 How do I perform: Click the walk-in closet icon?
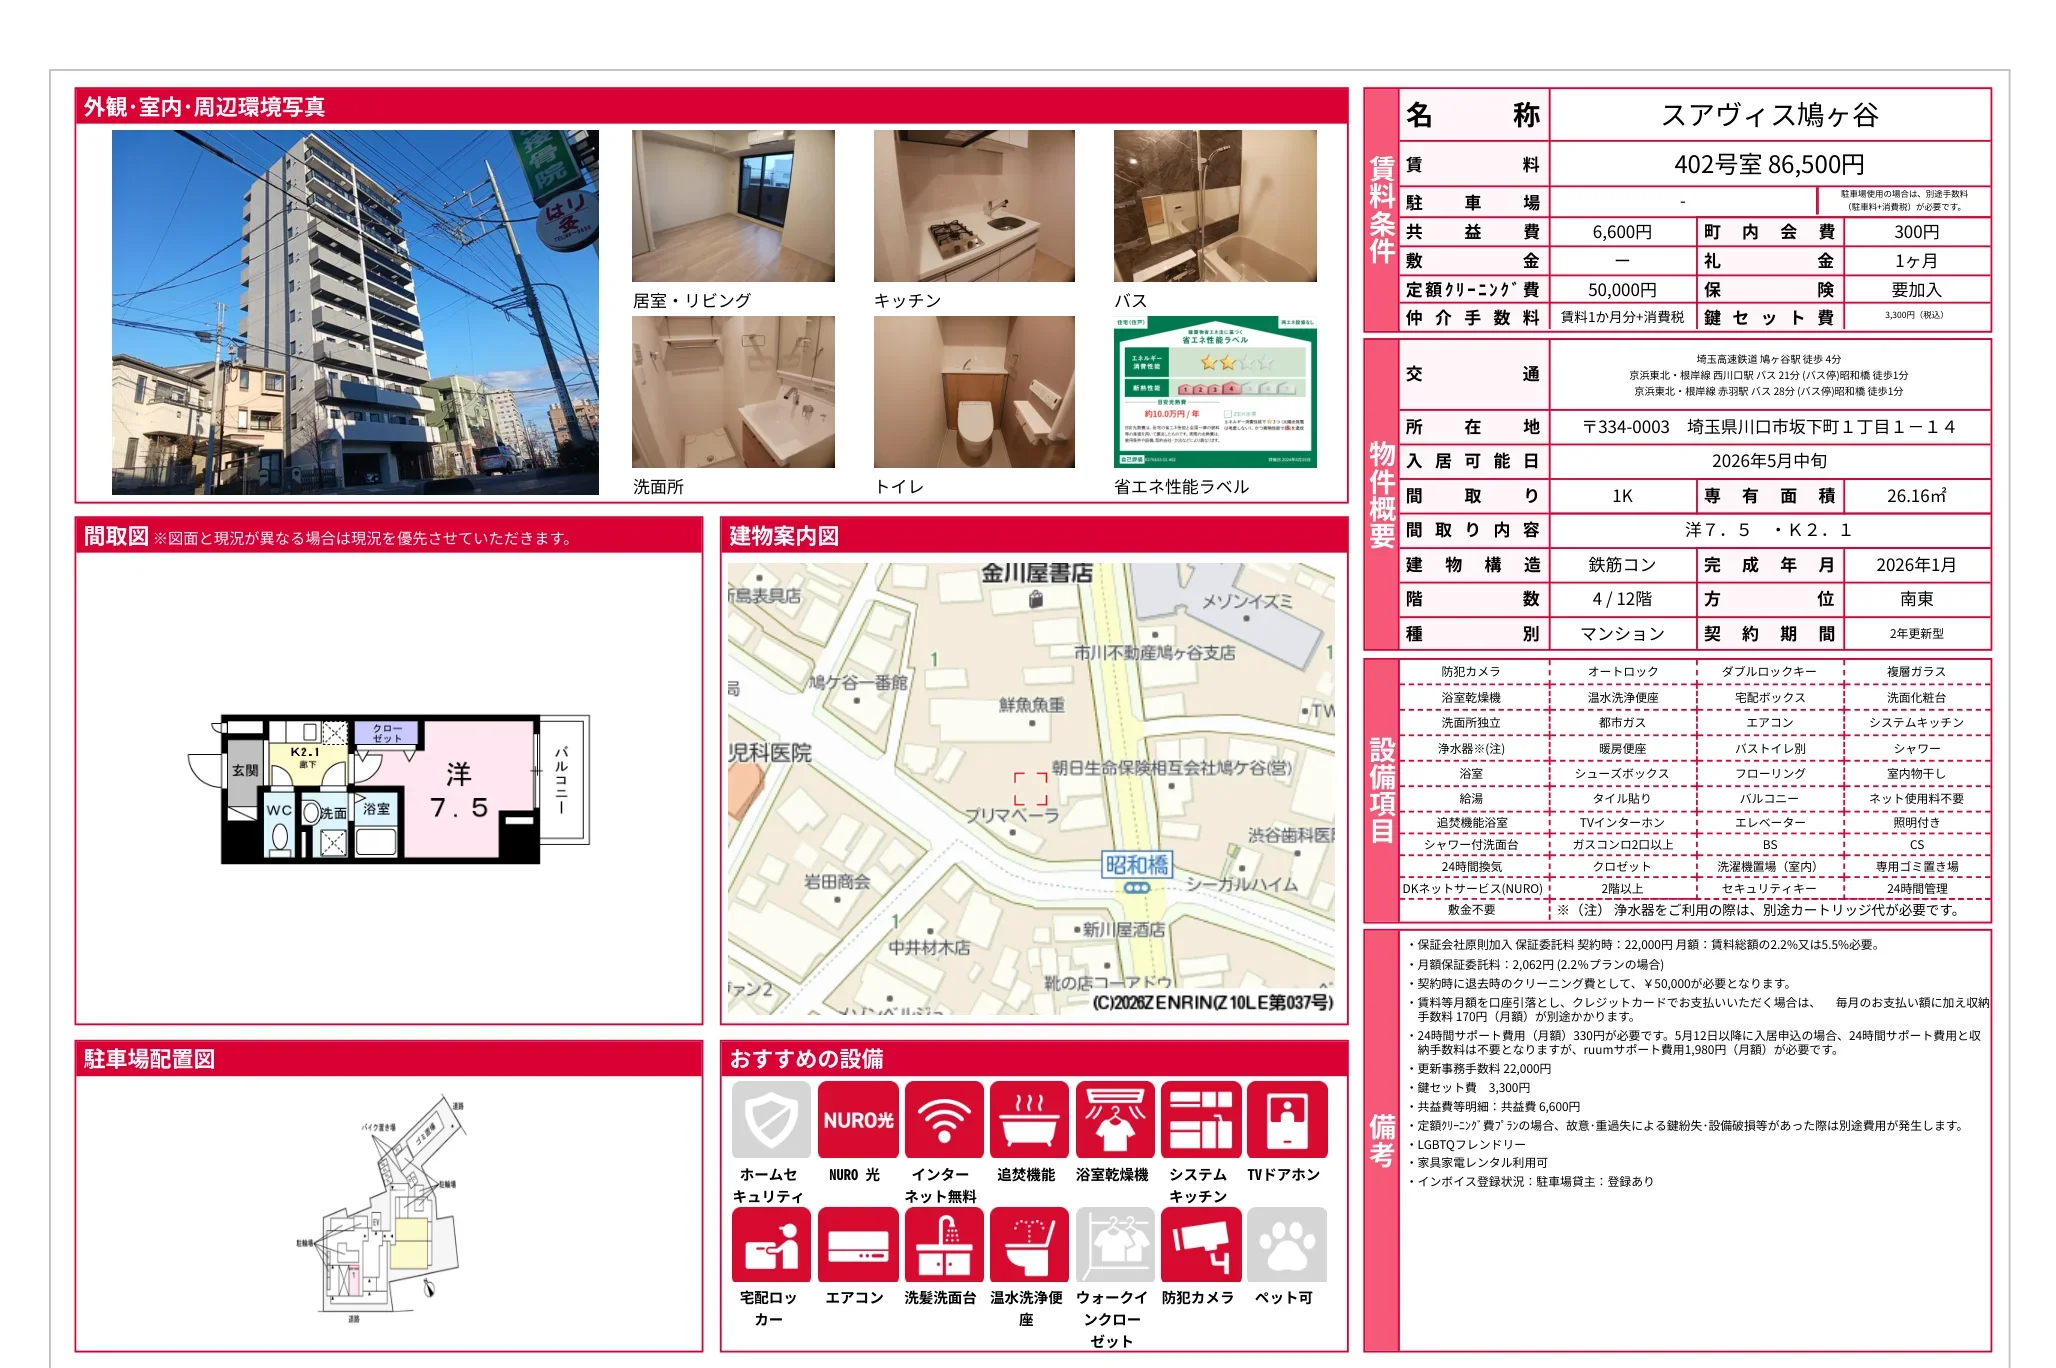[x=1114, y=1244]
